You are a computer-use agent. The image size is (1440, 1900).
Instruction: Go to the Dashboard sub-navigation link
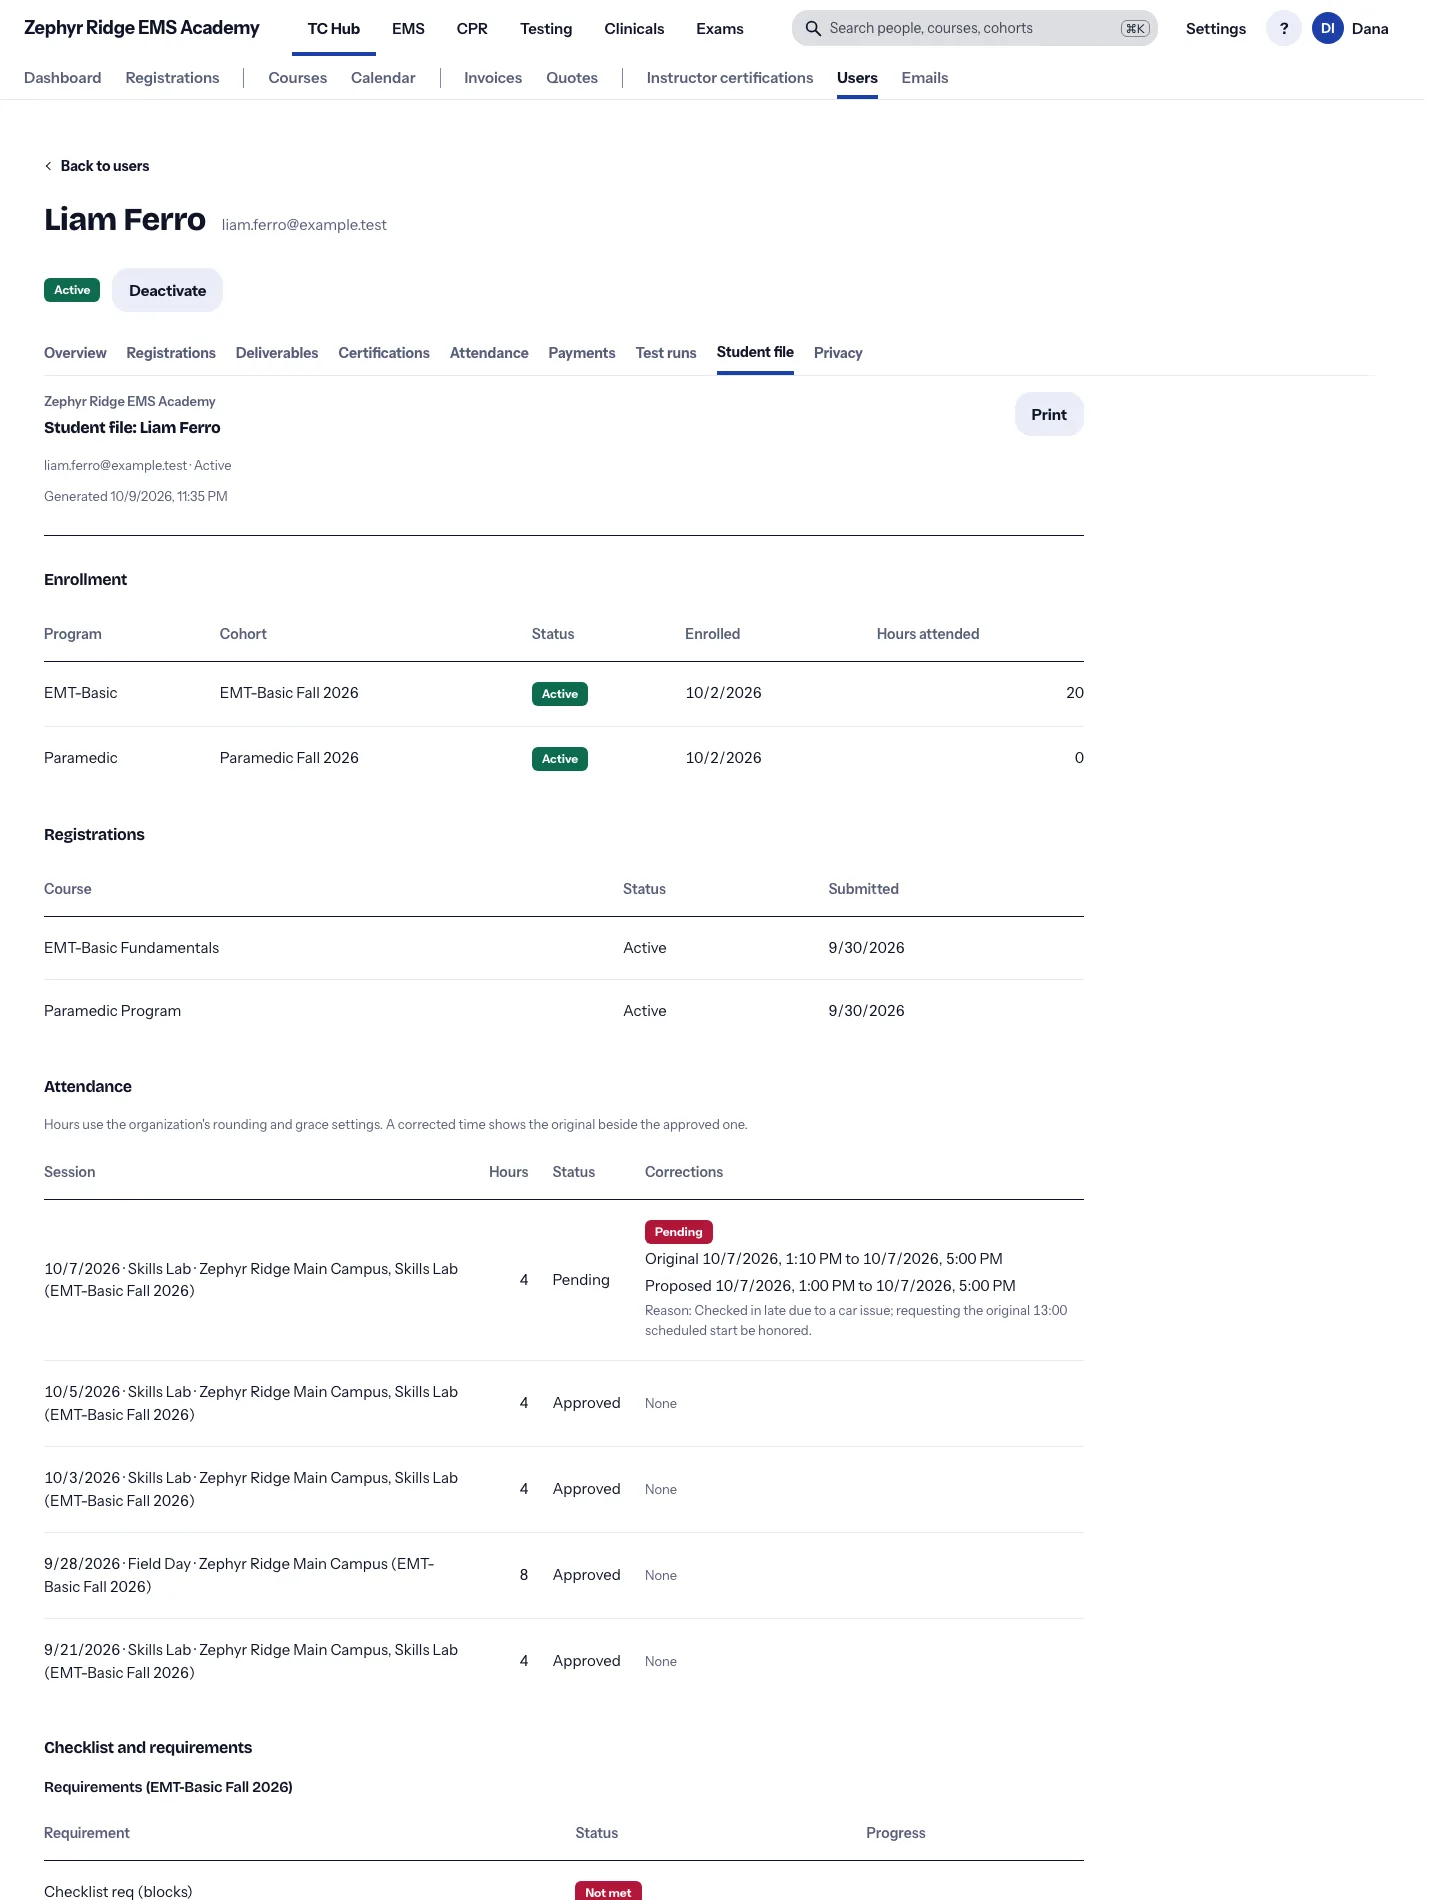pyautogui.click(x=63, y=78)
